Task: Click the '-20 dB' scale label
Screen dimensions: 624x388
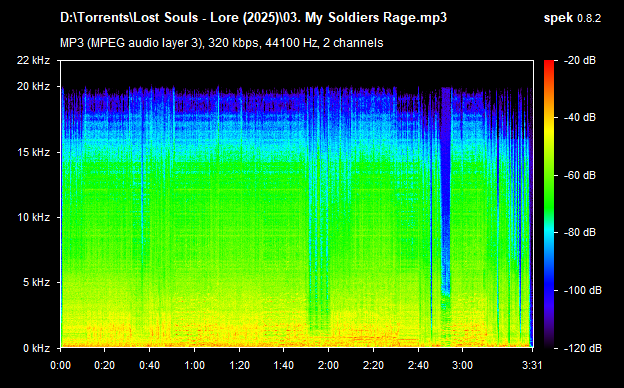Action: 580,60
